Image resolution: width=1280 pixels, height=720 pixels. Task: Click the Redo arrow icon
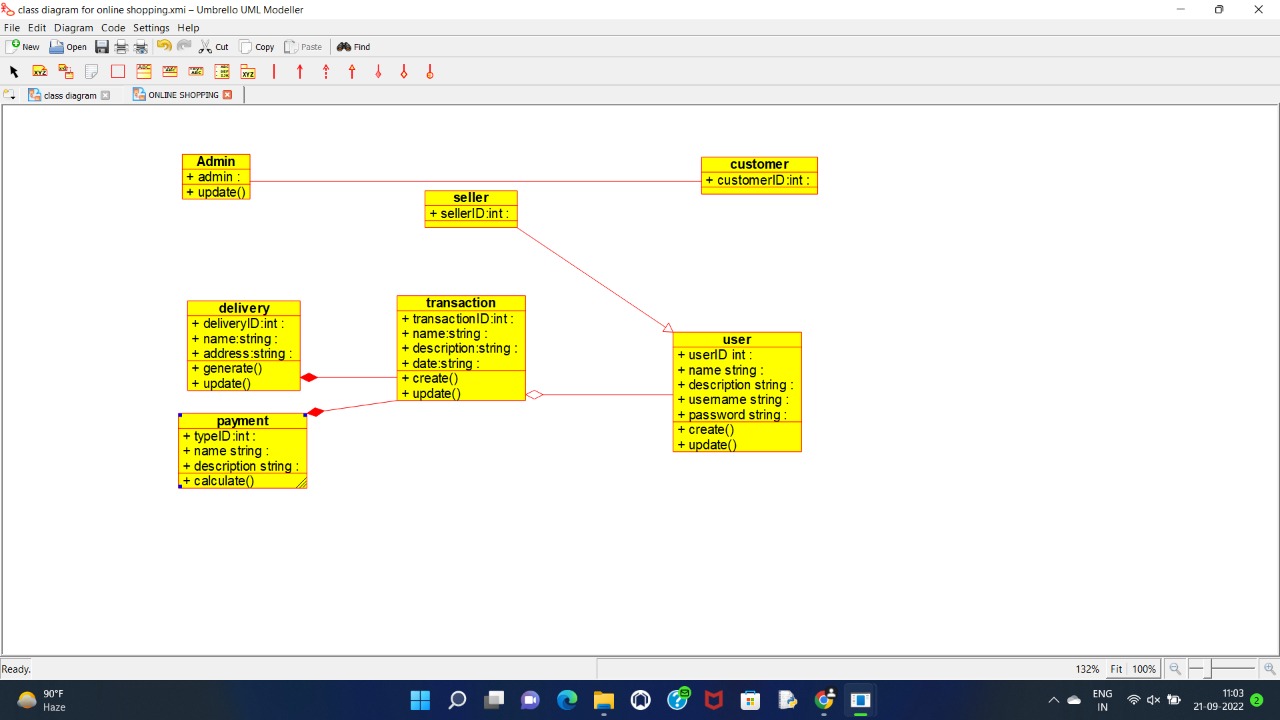click(184, 46)
